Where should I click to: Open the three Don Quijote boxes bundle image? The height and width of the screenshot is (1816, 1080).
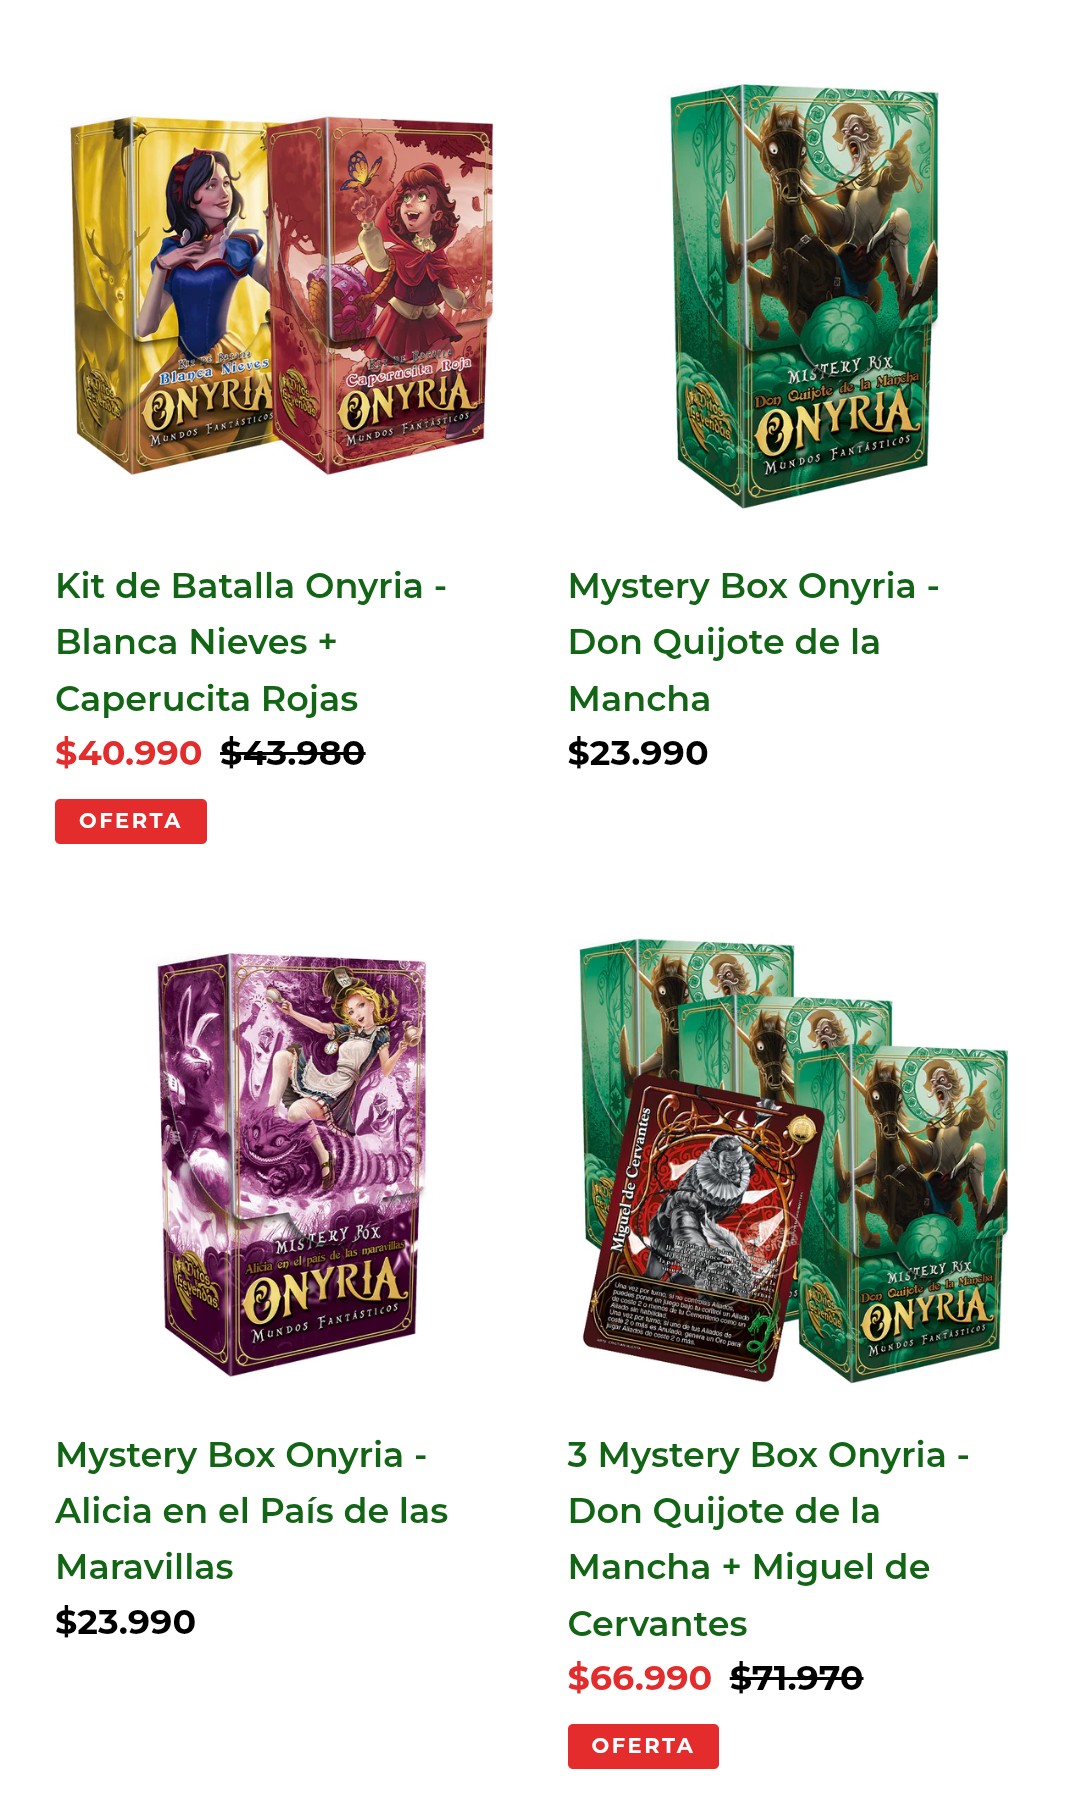(x=794, y=1161)
